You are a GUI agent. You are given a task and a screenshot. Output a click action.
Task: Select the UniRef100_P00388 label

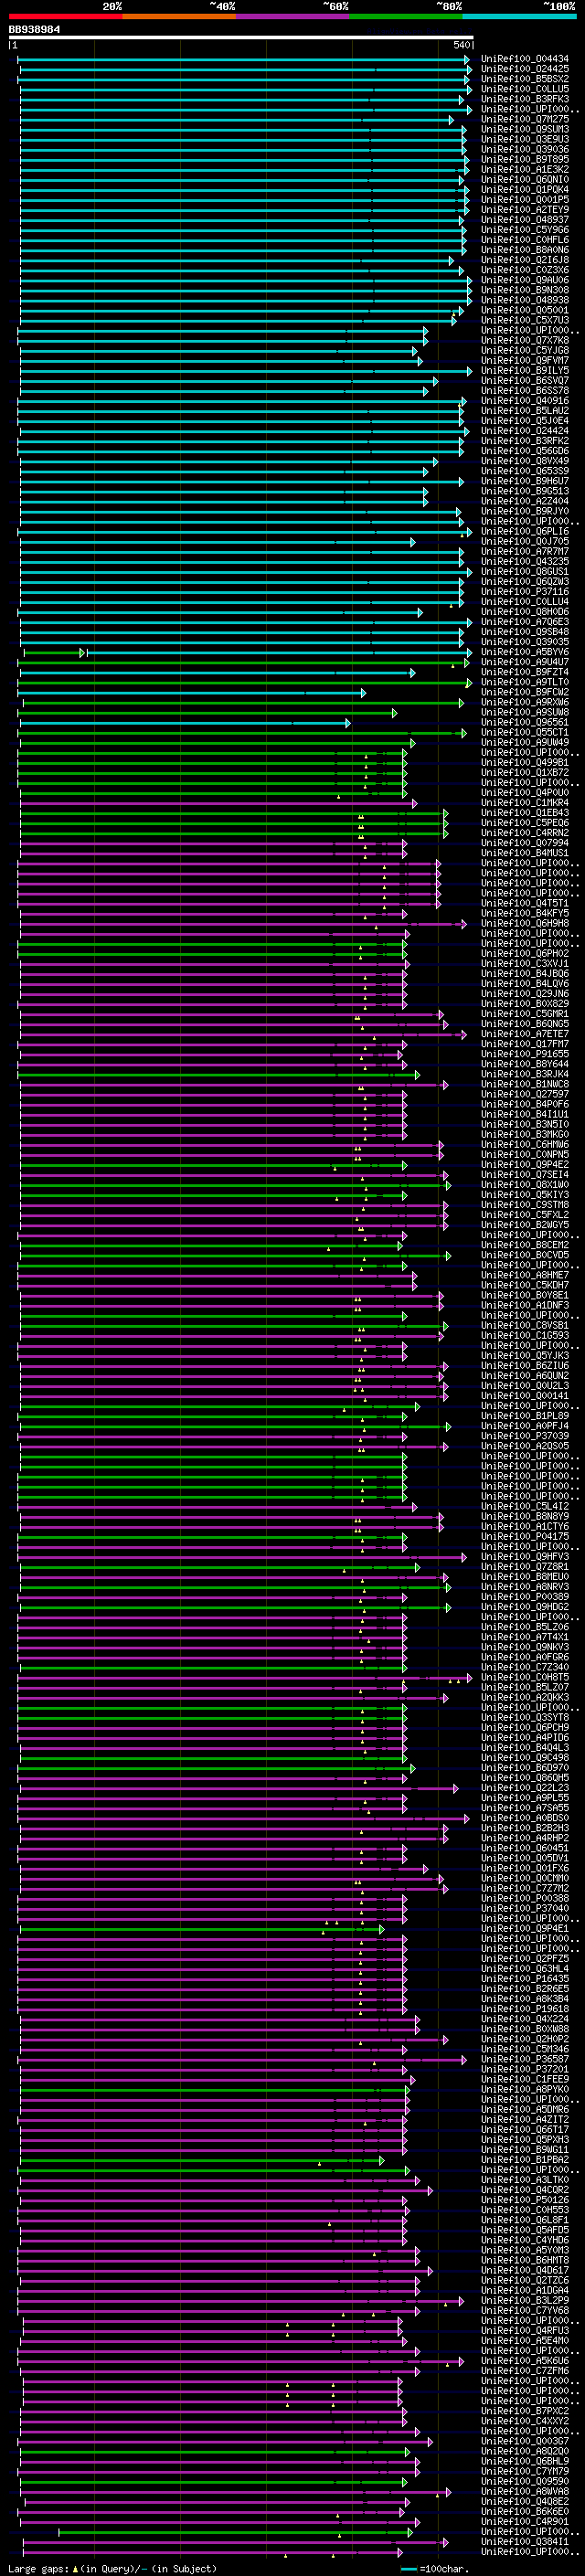(525, 1898)
